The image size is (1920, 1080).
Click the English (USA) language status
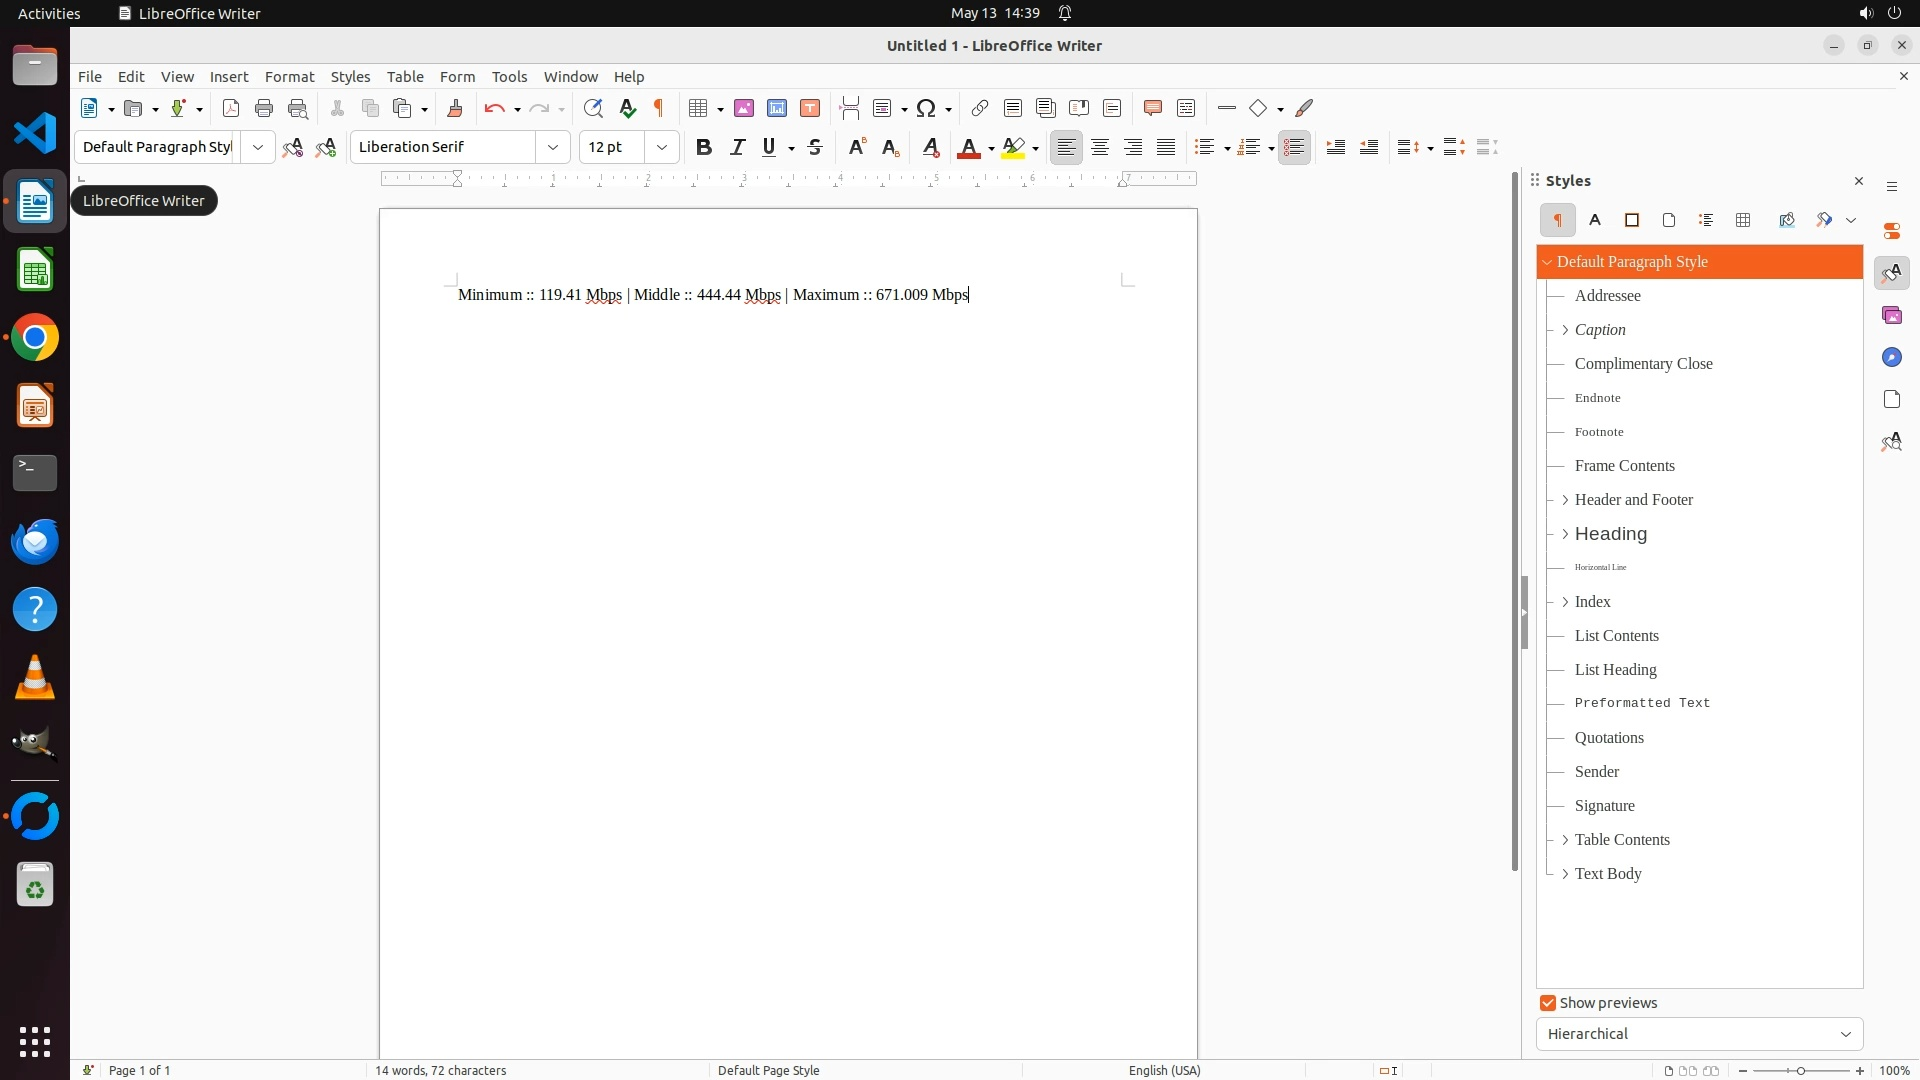coord(1164,1070)
